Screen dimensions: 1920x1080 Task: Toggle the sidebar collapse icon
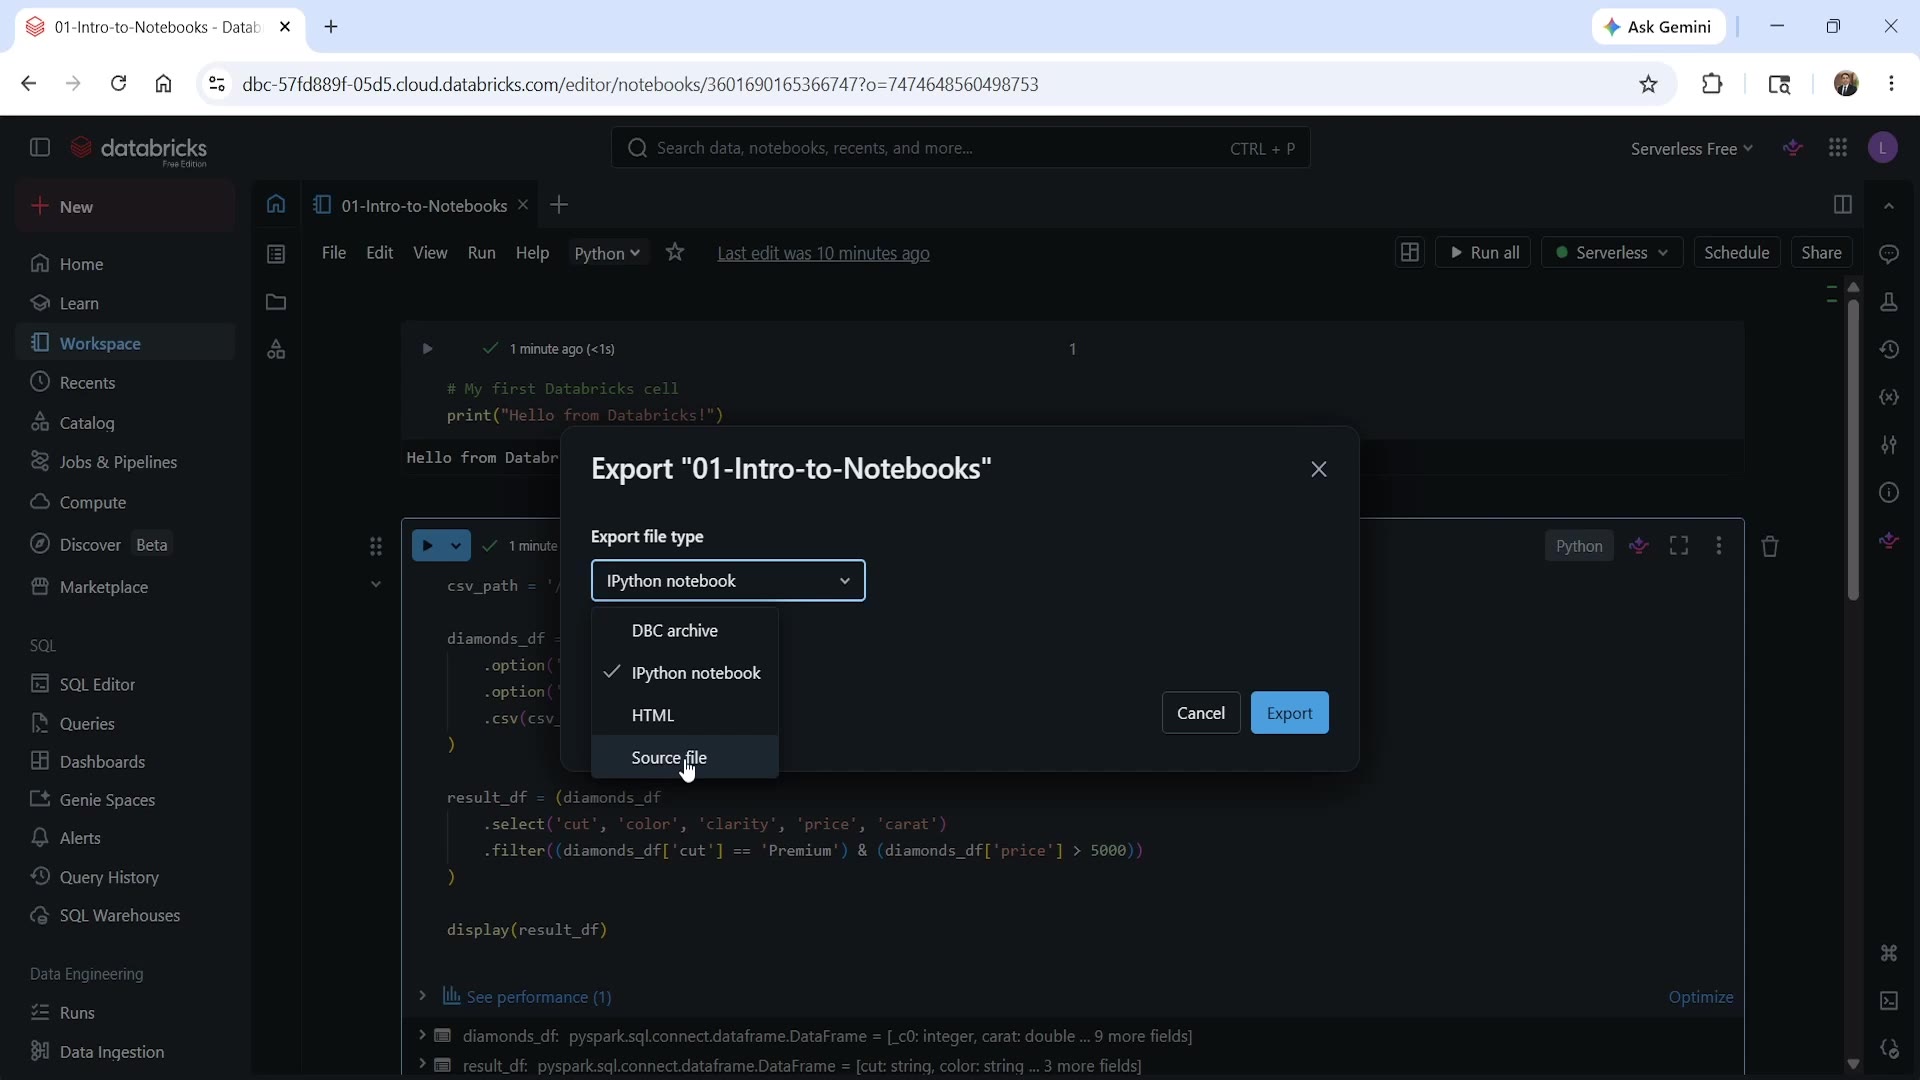click(40, 148)
